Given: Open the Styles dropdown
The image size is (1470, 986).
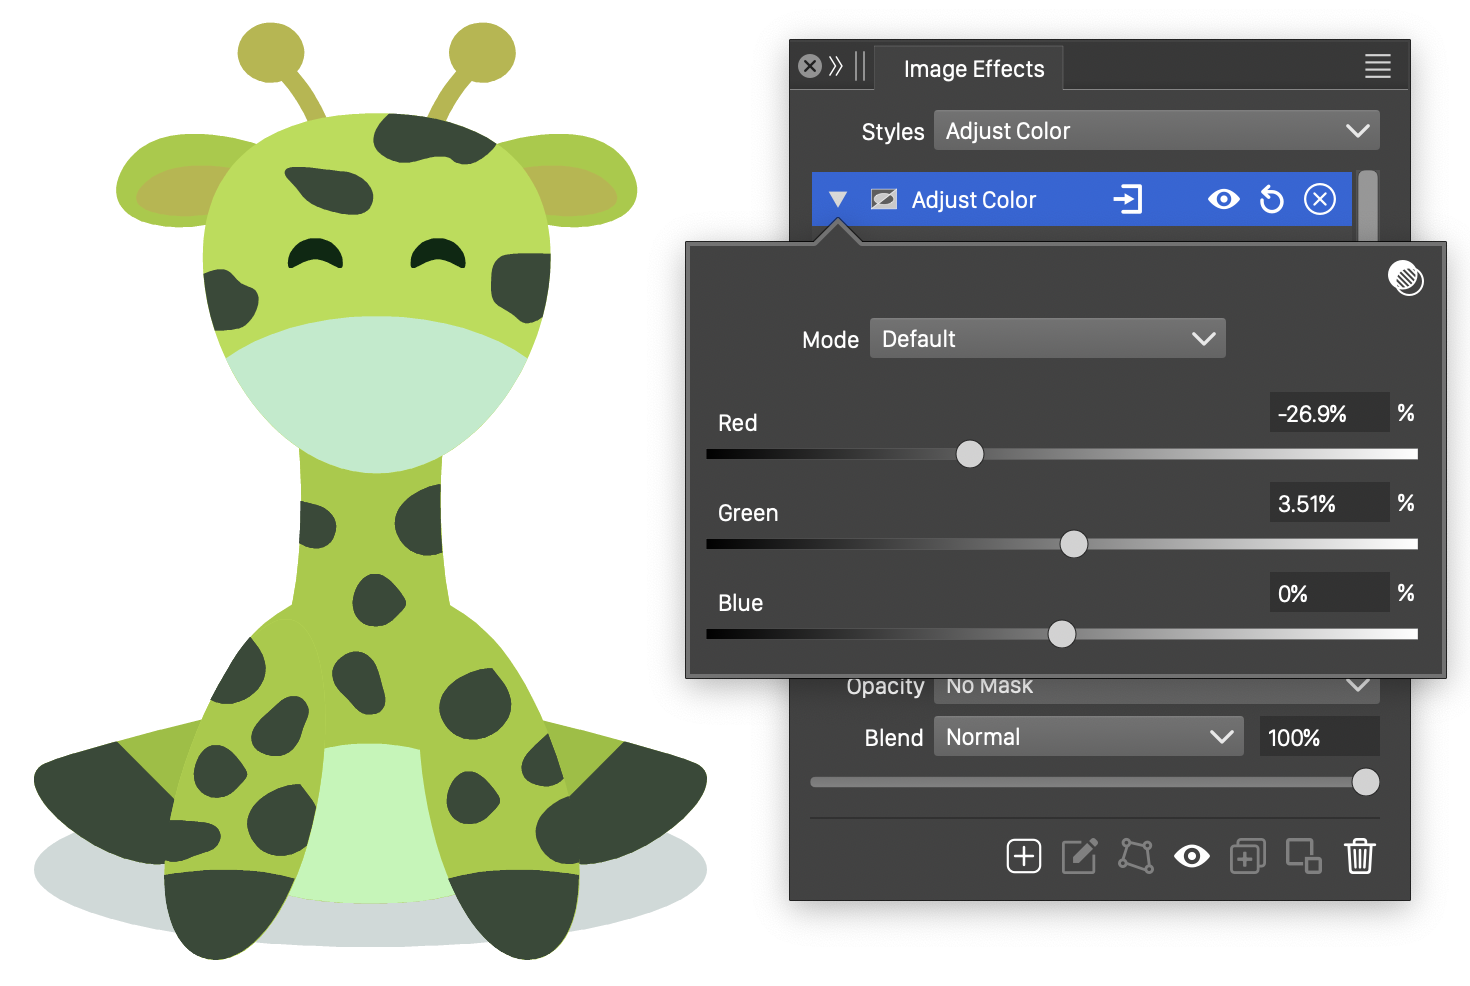Looking at the screenshot, I should tap(1156, 131).
